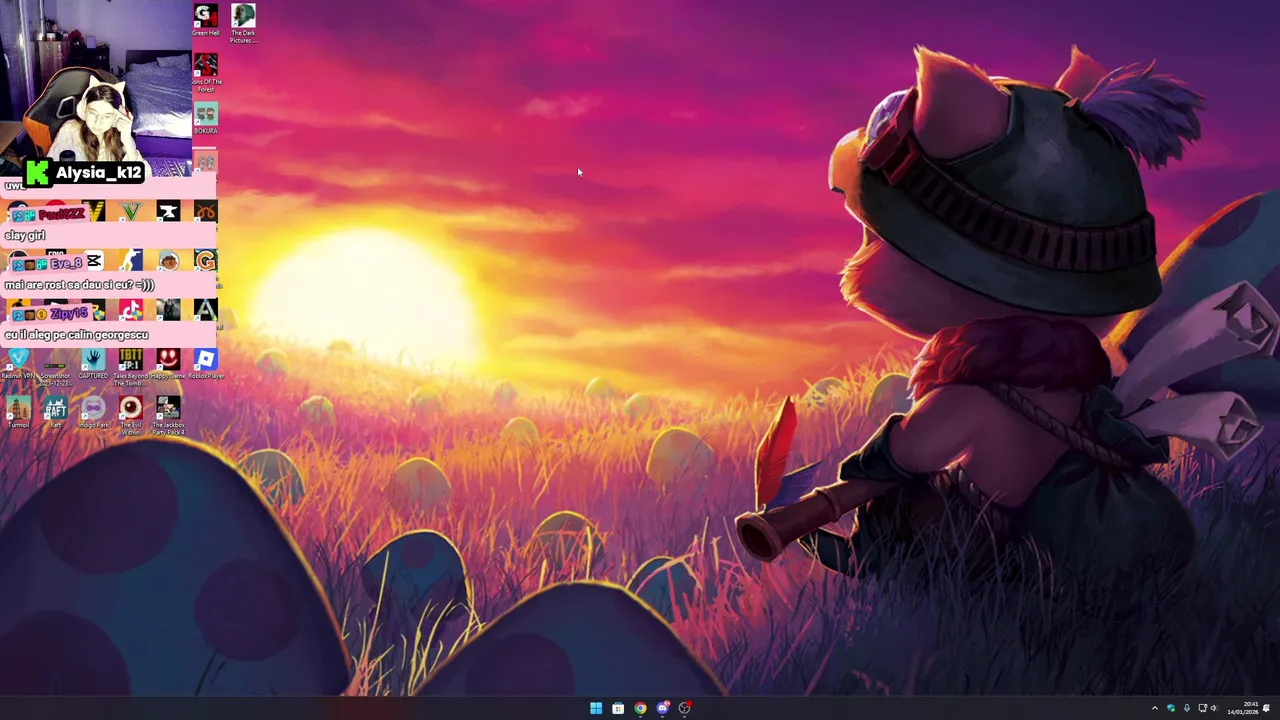Open Discord from the taskbar
The image size is (1280, 720).
[x=662, y=708]
